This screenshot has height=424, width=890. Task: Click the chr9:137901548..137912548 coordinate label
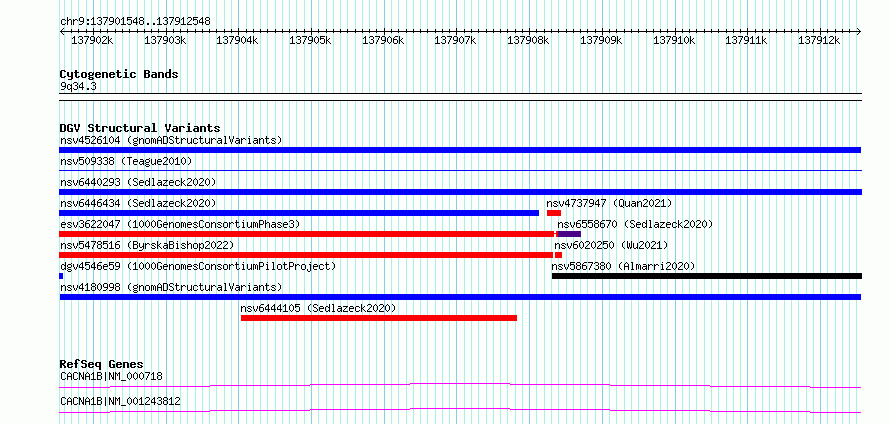tap(135, 22)
